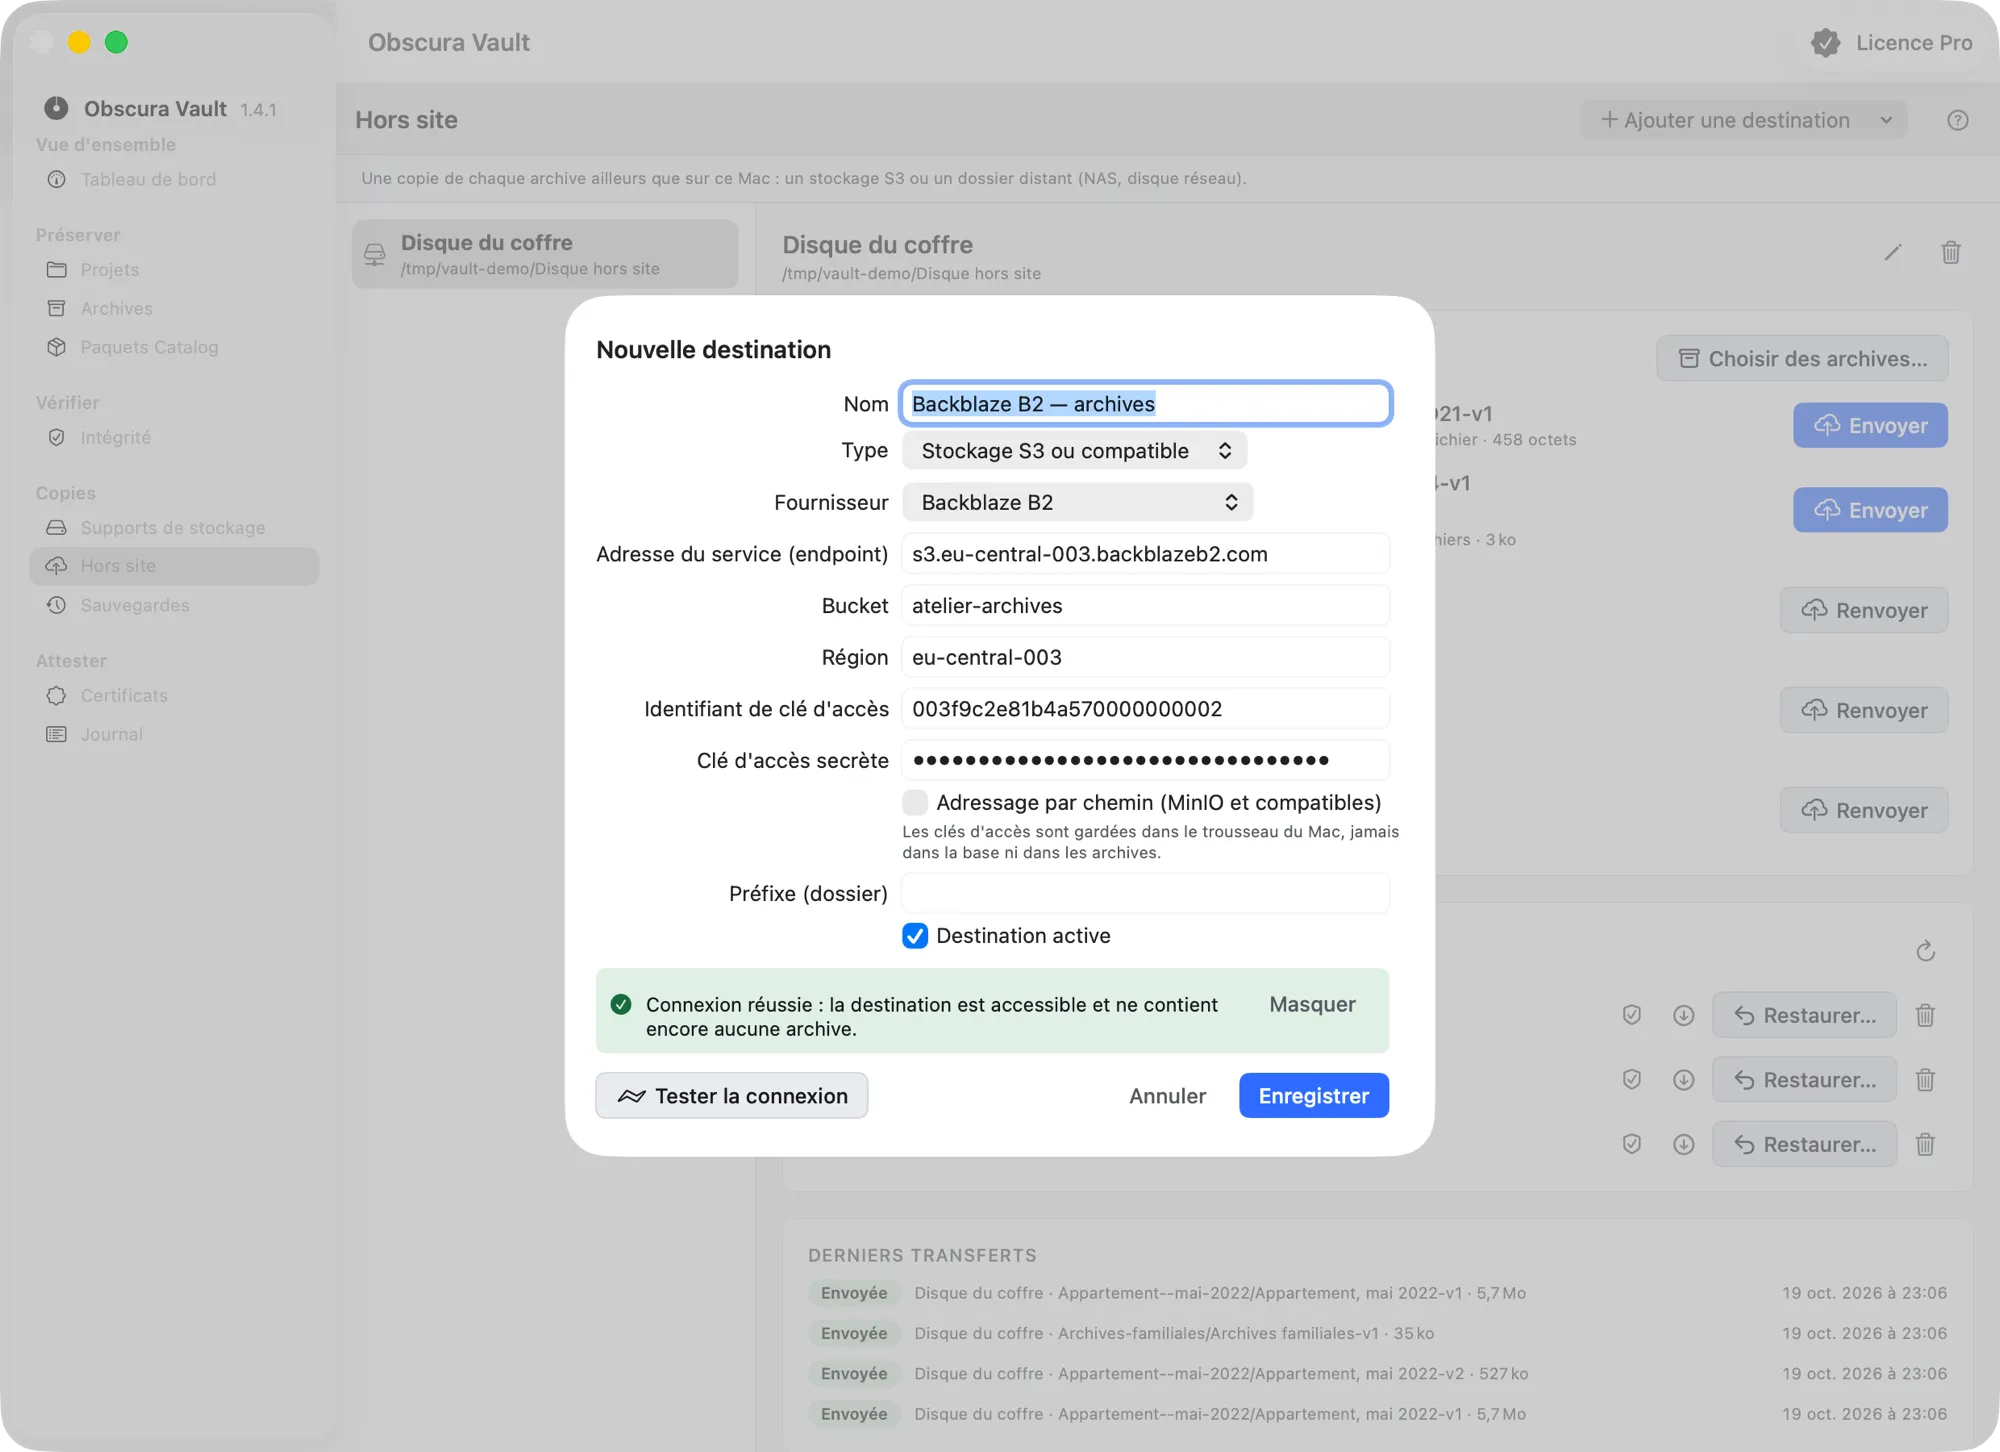
Task: Click the help question mark icon
Action: click(1957, 120)
